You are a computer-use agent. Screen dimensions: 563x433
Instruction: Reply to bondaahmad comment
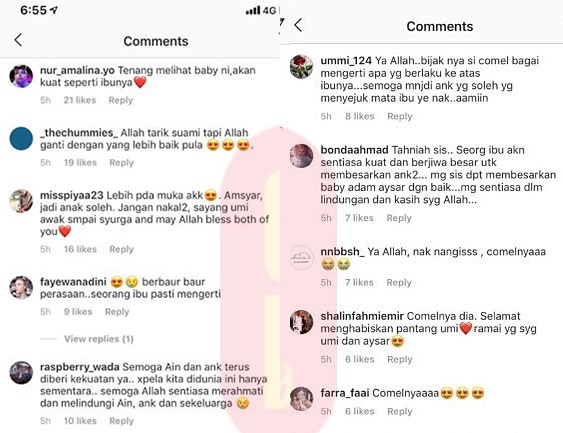[x=399, y=218]
